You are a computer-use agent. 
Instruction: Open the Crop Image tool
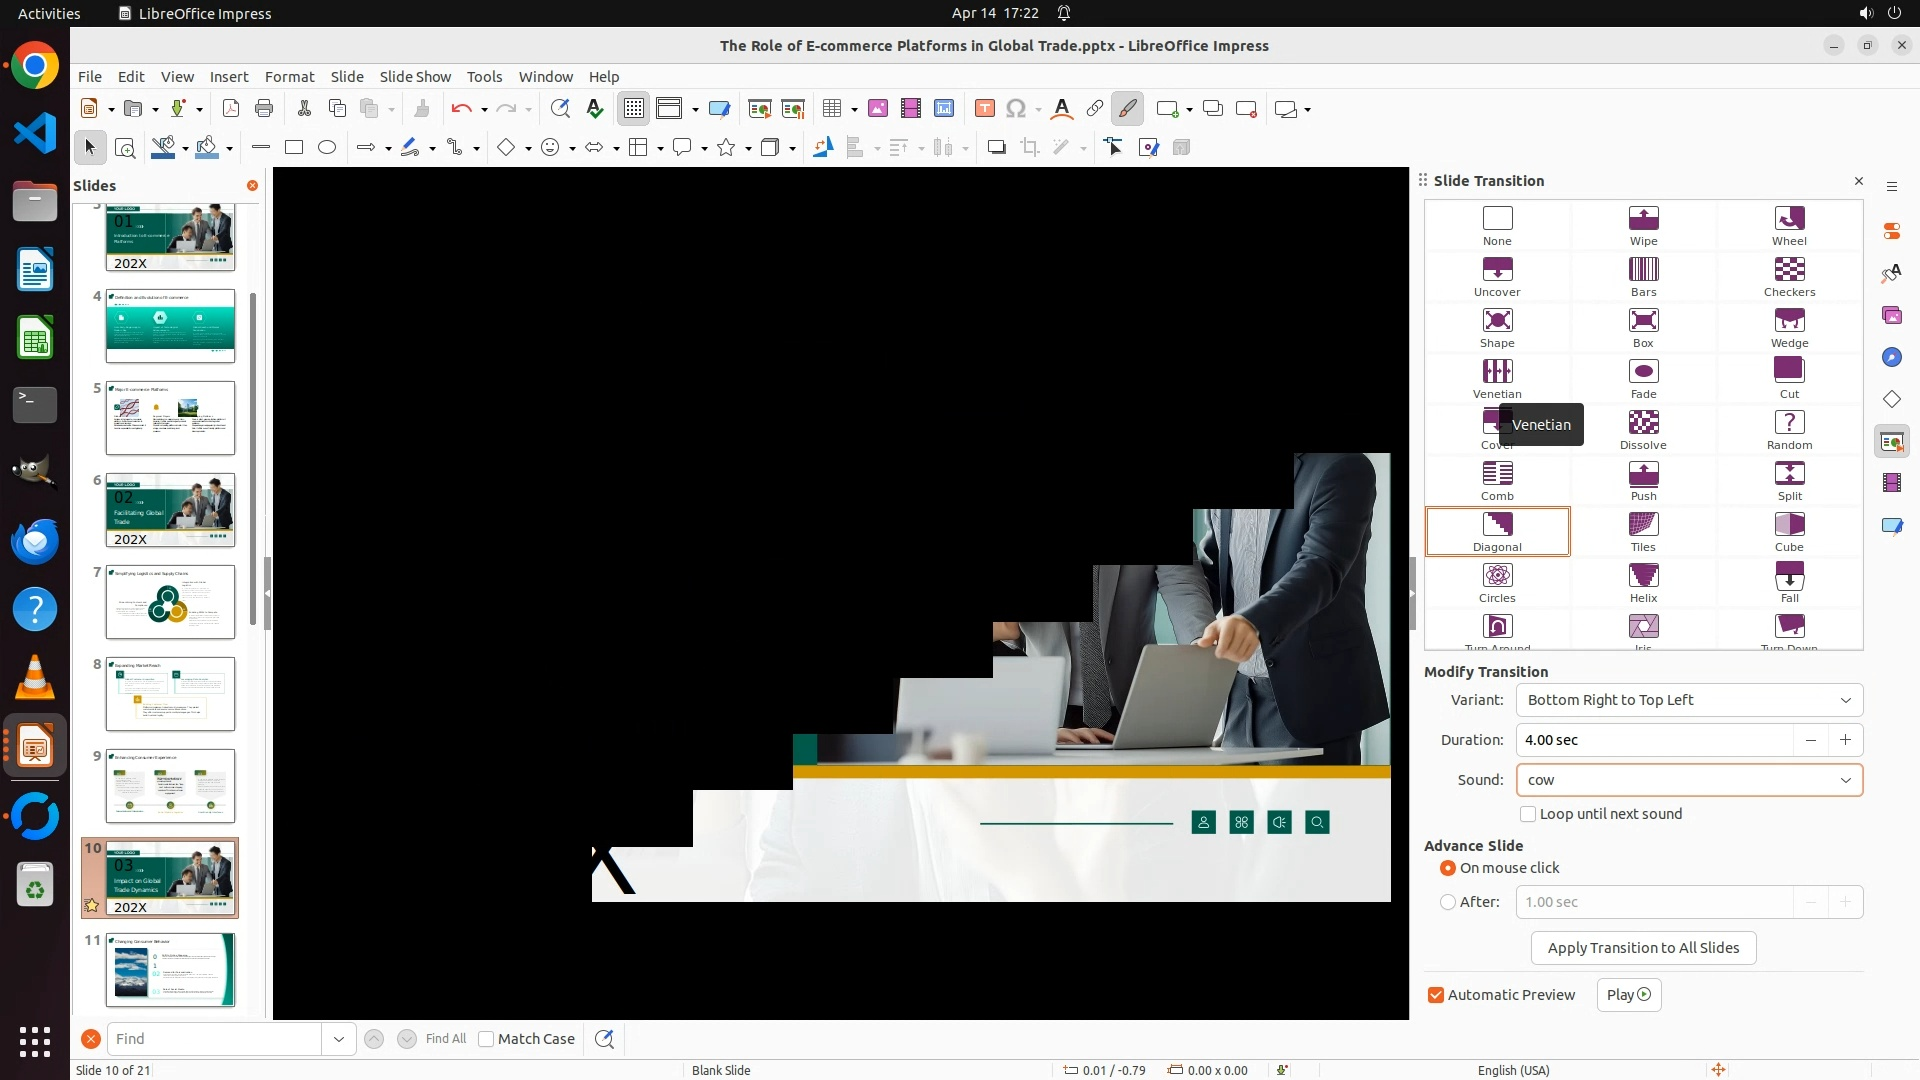pos(1029,148)
